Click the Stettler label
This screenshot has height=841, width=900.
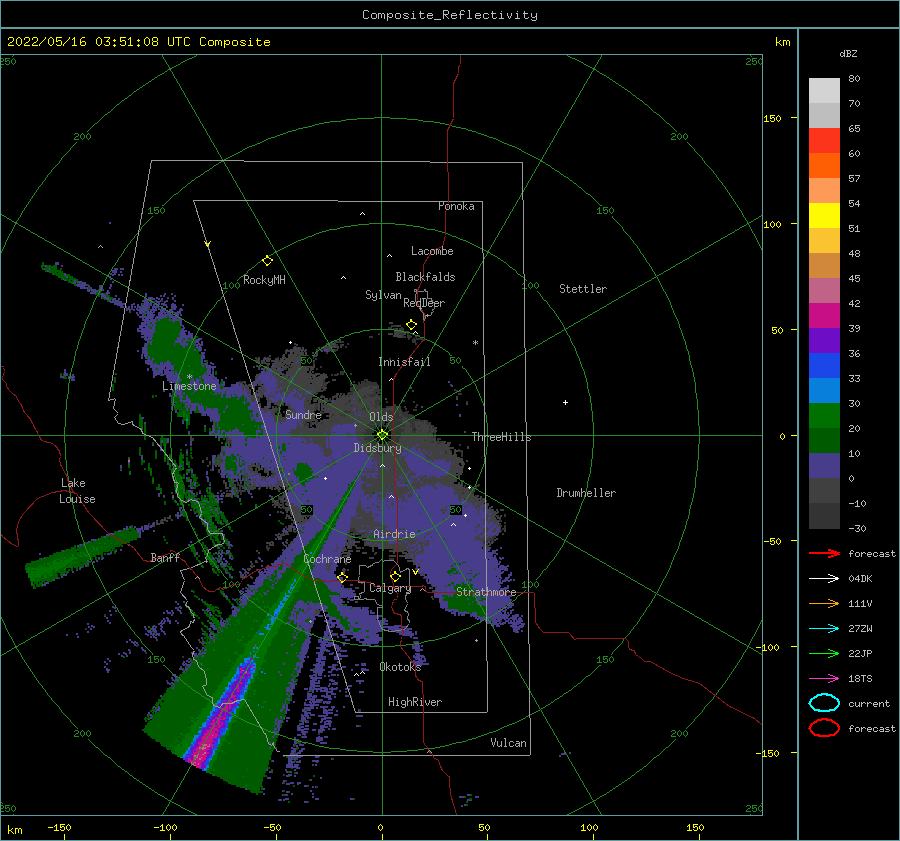click(x=583, y=289)
